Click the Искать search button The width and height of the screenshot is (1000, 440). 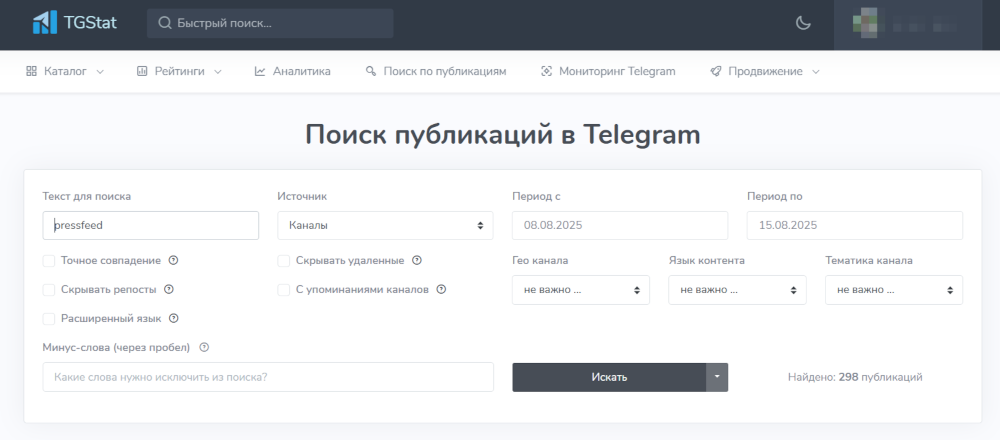(x=609, y=377)
